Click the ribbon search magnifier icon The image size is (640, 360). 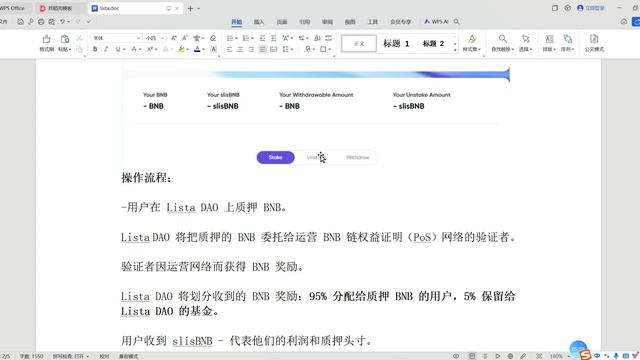pos(457,22)
